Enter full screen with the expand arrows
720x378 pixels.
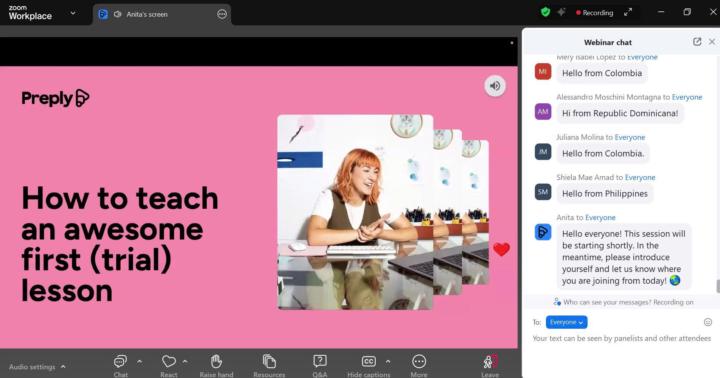pos(628,13)
